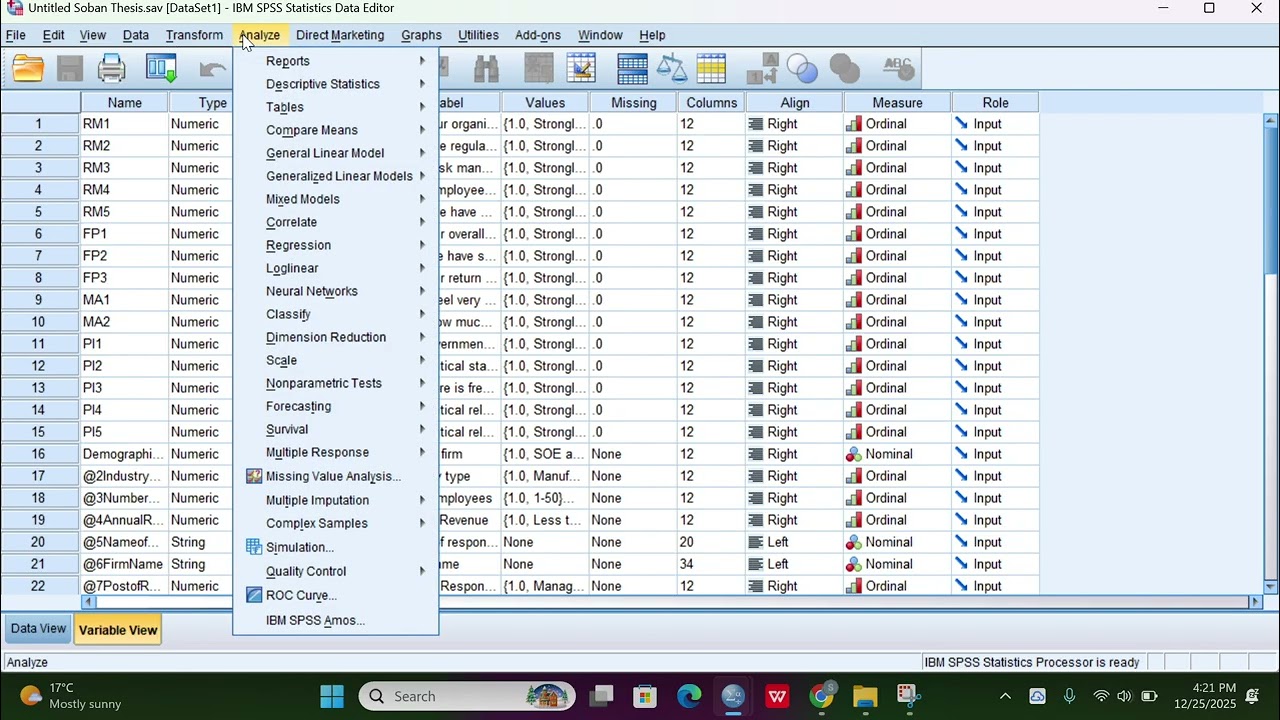Screen dimensions: 1280x720
Task: Click the Nominal measure cell in row 16
Action: (x=897, y=454)
